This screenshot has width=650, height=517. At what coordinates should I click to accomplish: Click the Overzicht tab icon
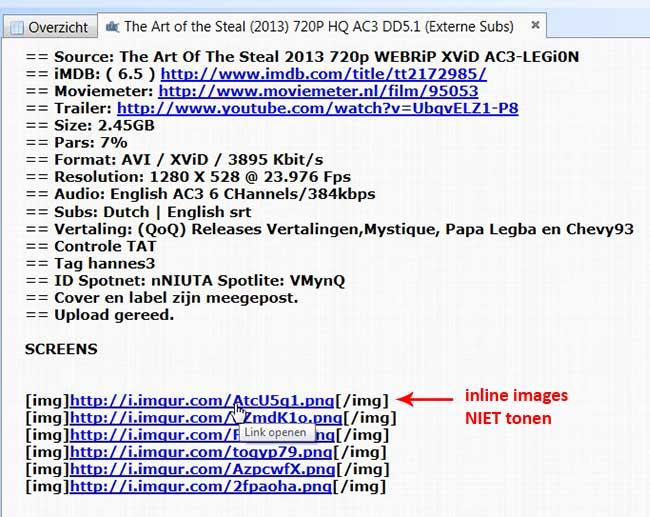tap(17, 28)
